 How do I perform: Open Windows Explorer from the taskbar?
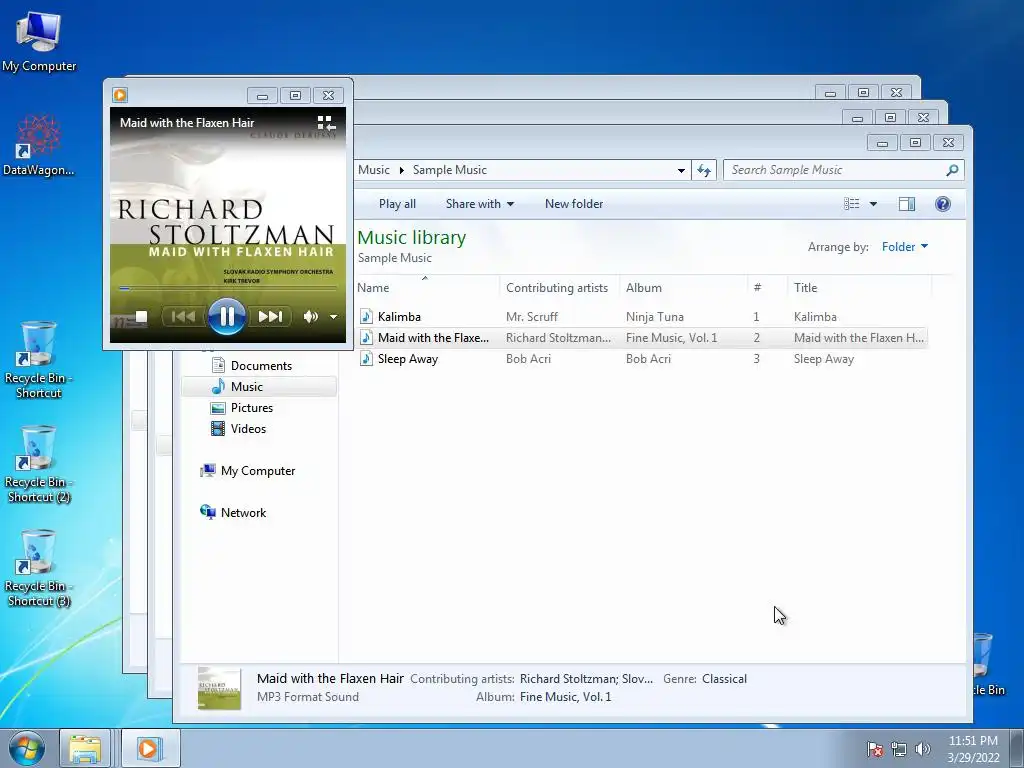pos(86,748)
